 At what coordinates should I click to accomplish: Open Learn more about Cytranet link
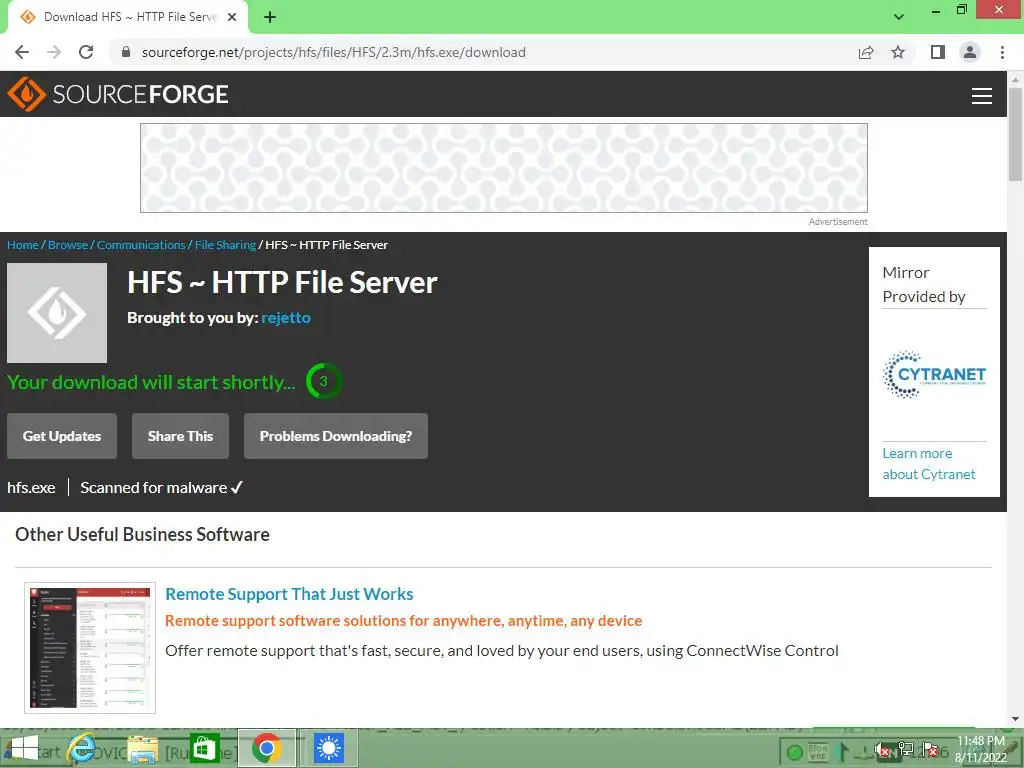click(929, 464)
